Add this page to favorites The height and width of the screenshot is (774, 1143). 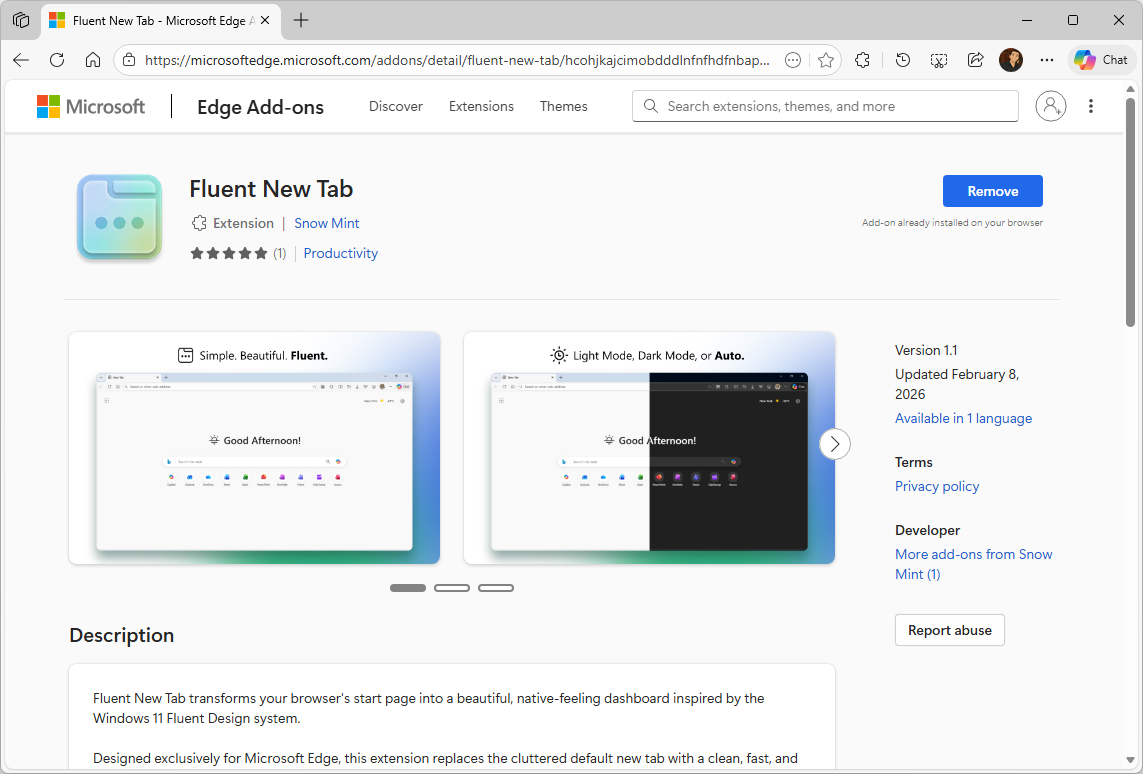tap(826, 59)
